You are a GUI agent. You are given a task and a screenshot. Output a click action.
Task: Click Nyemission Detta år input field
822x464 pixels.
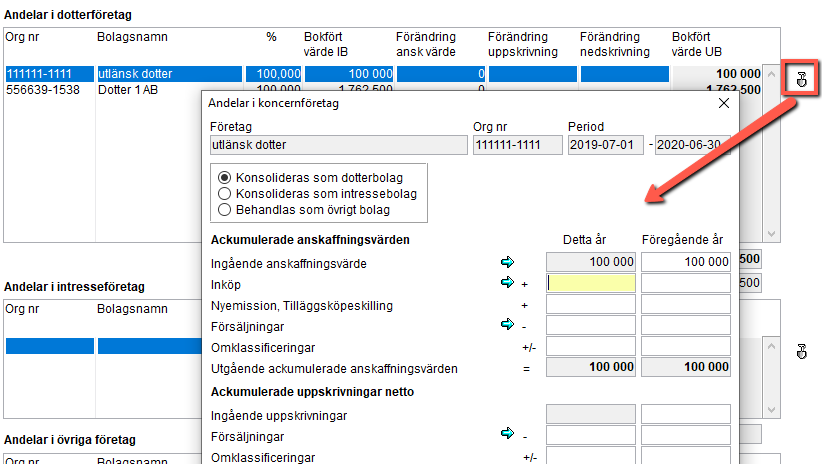[x=591, y=304]
